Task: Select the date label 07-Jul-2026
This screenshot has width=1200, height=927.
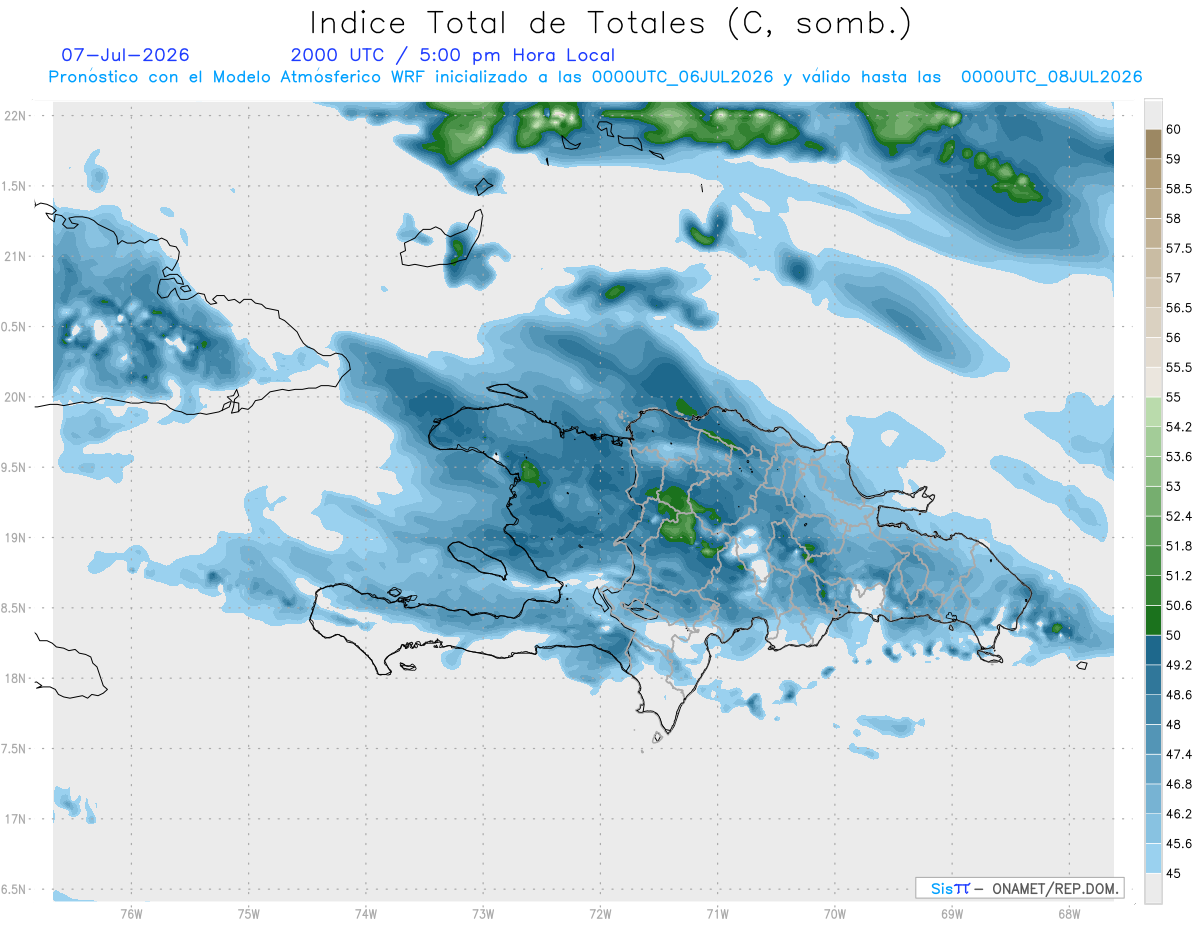Action: coord(125,55)
